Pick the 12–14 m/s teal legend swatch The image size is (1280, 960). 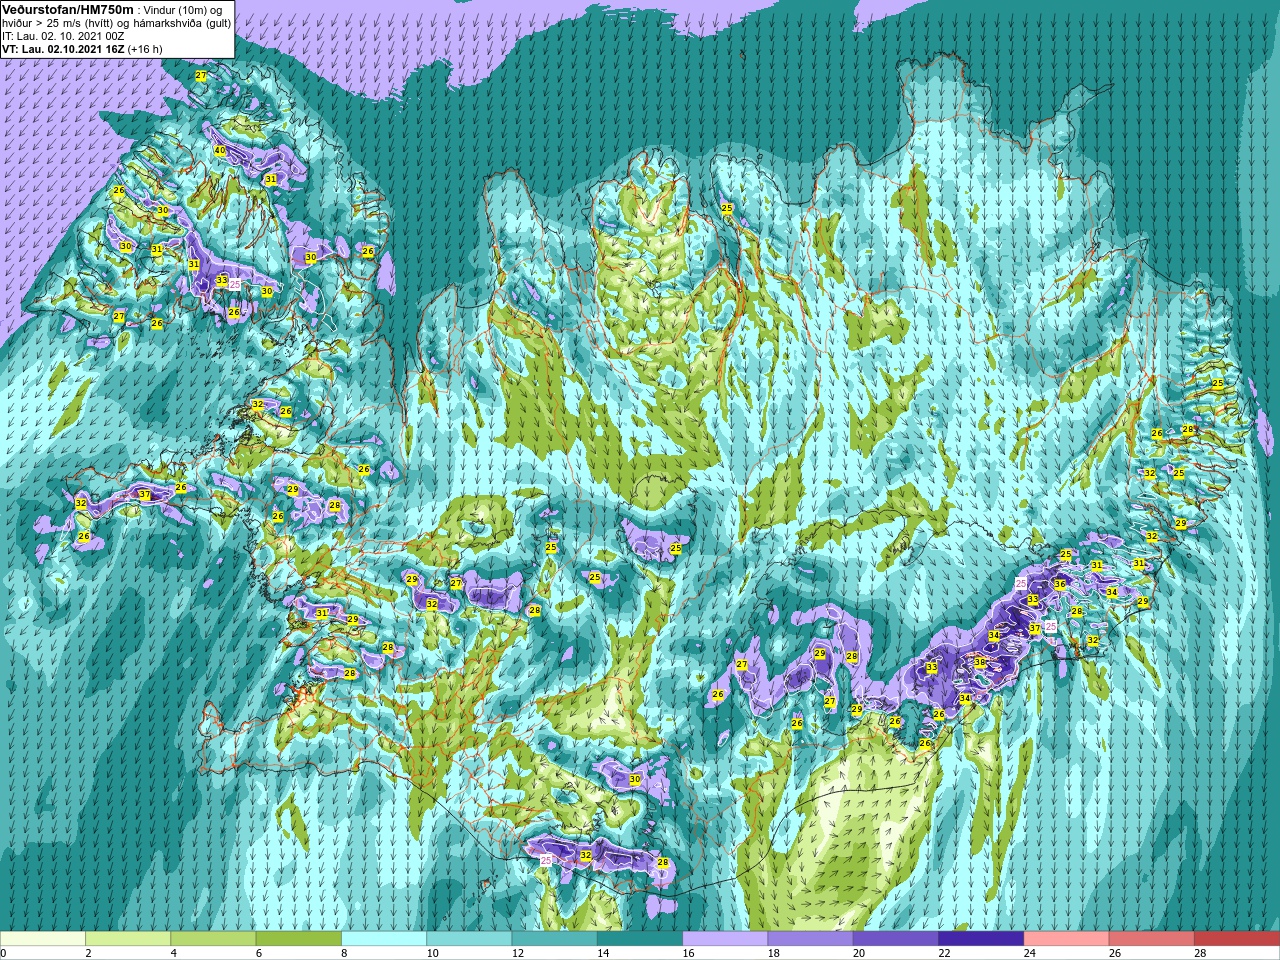554,939
